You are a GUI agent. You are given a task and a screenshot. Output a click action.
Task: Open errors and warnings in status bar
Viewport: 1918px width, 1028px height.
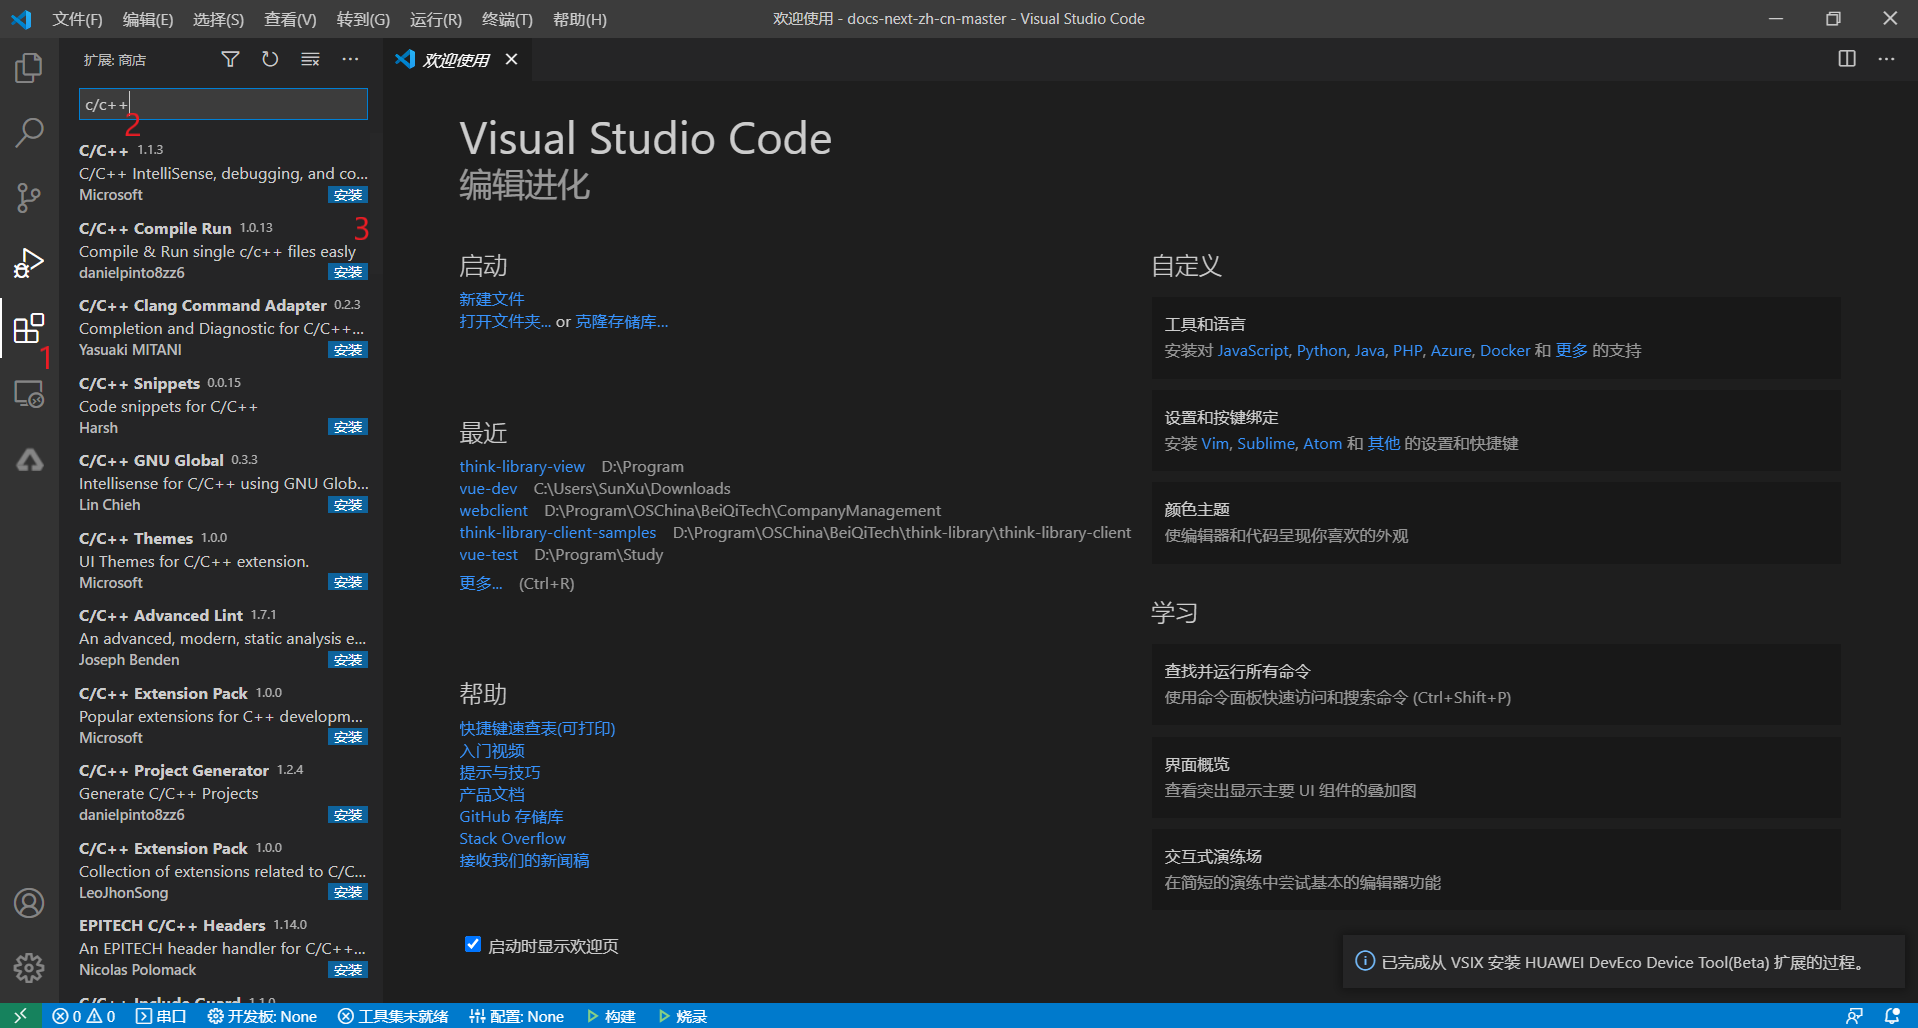click(84, 1016)
